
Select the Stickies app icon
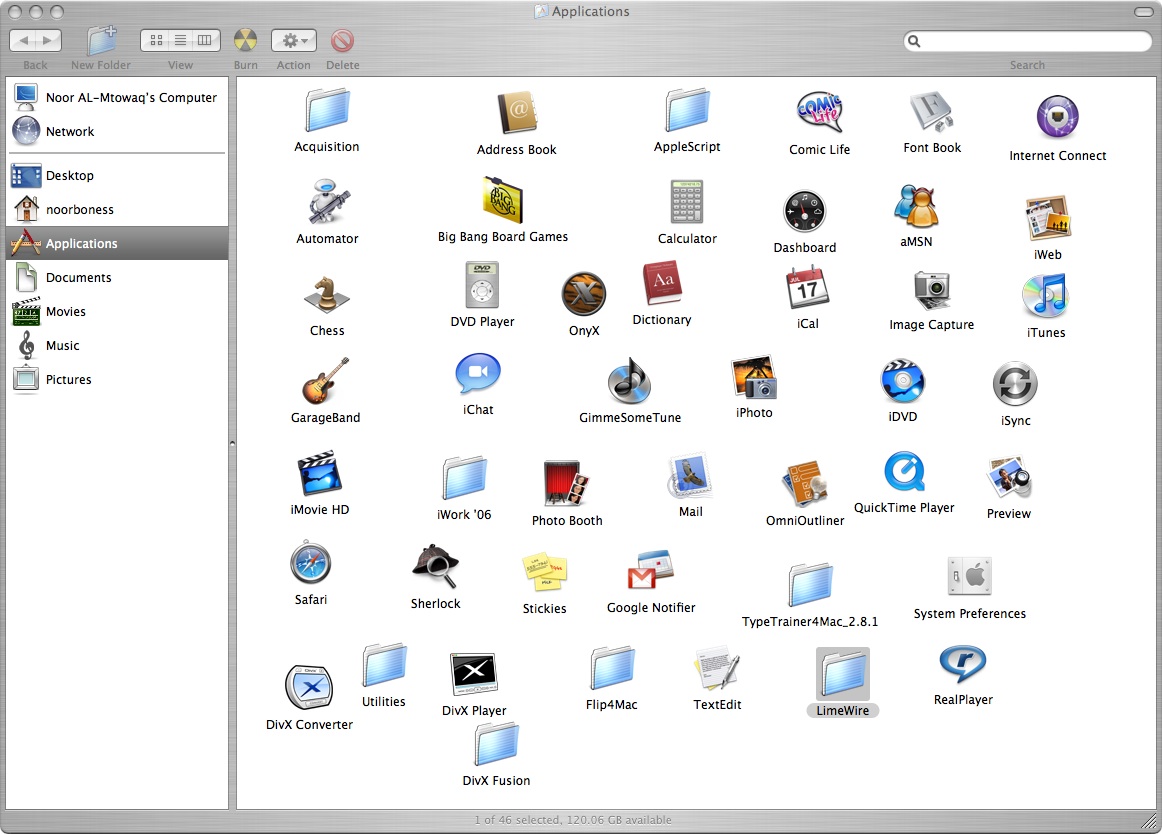click(x=545, y=572)
